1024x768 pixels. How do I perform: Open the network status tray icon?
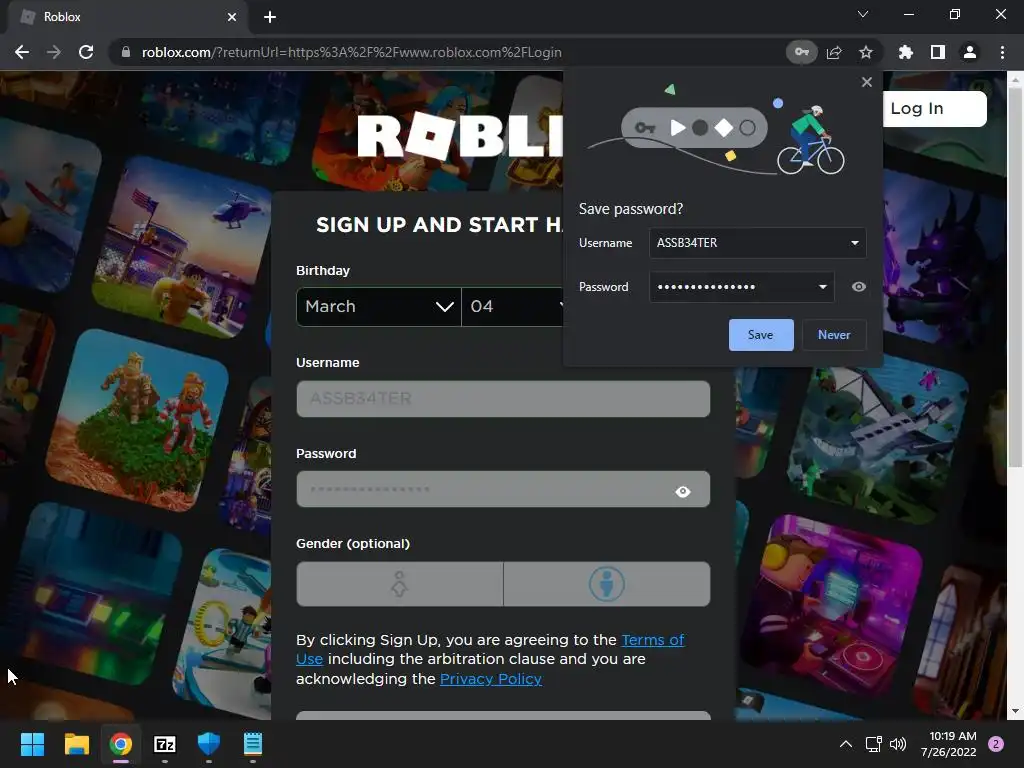point(873,744)
